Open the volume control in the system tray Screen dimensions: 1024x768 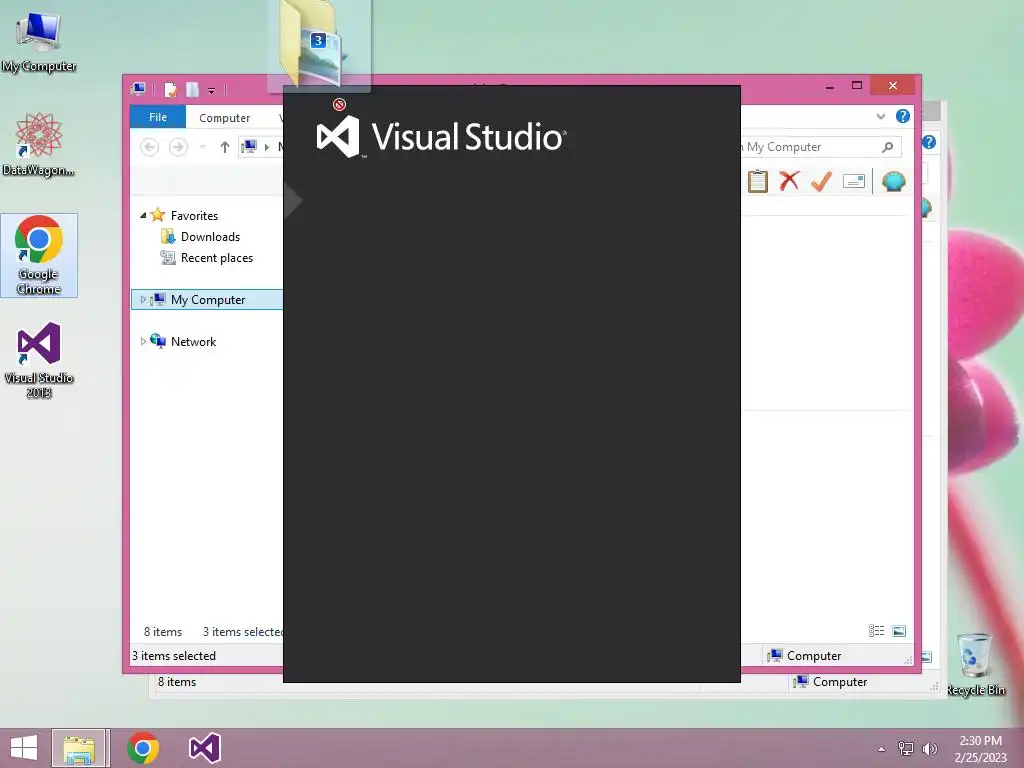pos(929,749)
